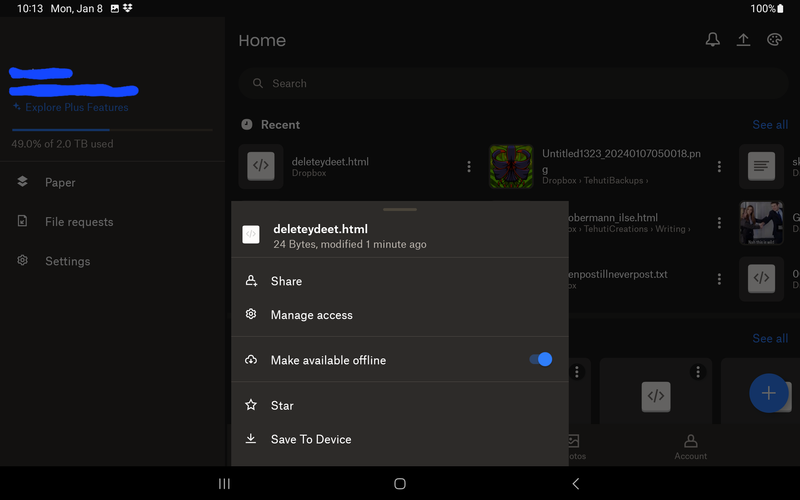The height and width of the screenshot is (500, 800).
Task: Open the notifications bell icon
Action: point(713,40)
